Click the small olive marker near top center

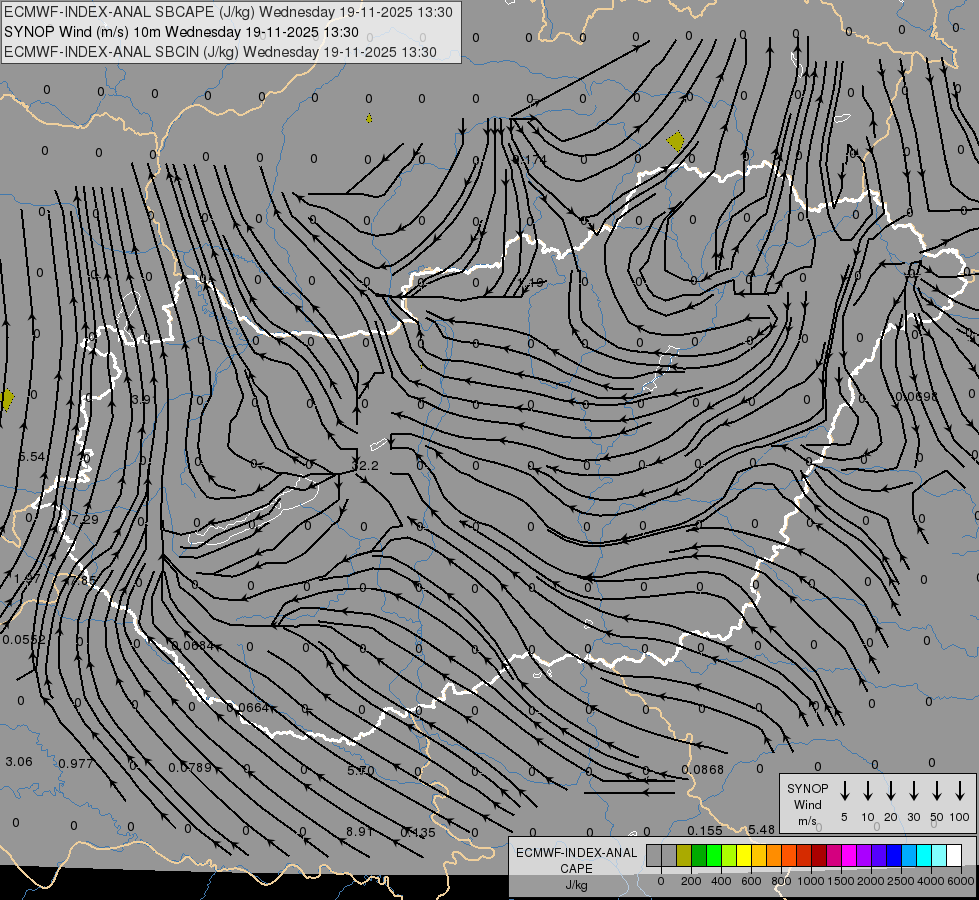pos(369,118)
